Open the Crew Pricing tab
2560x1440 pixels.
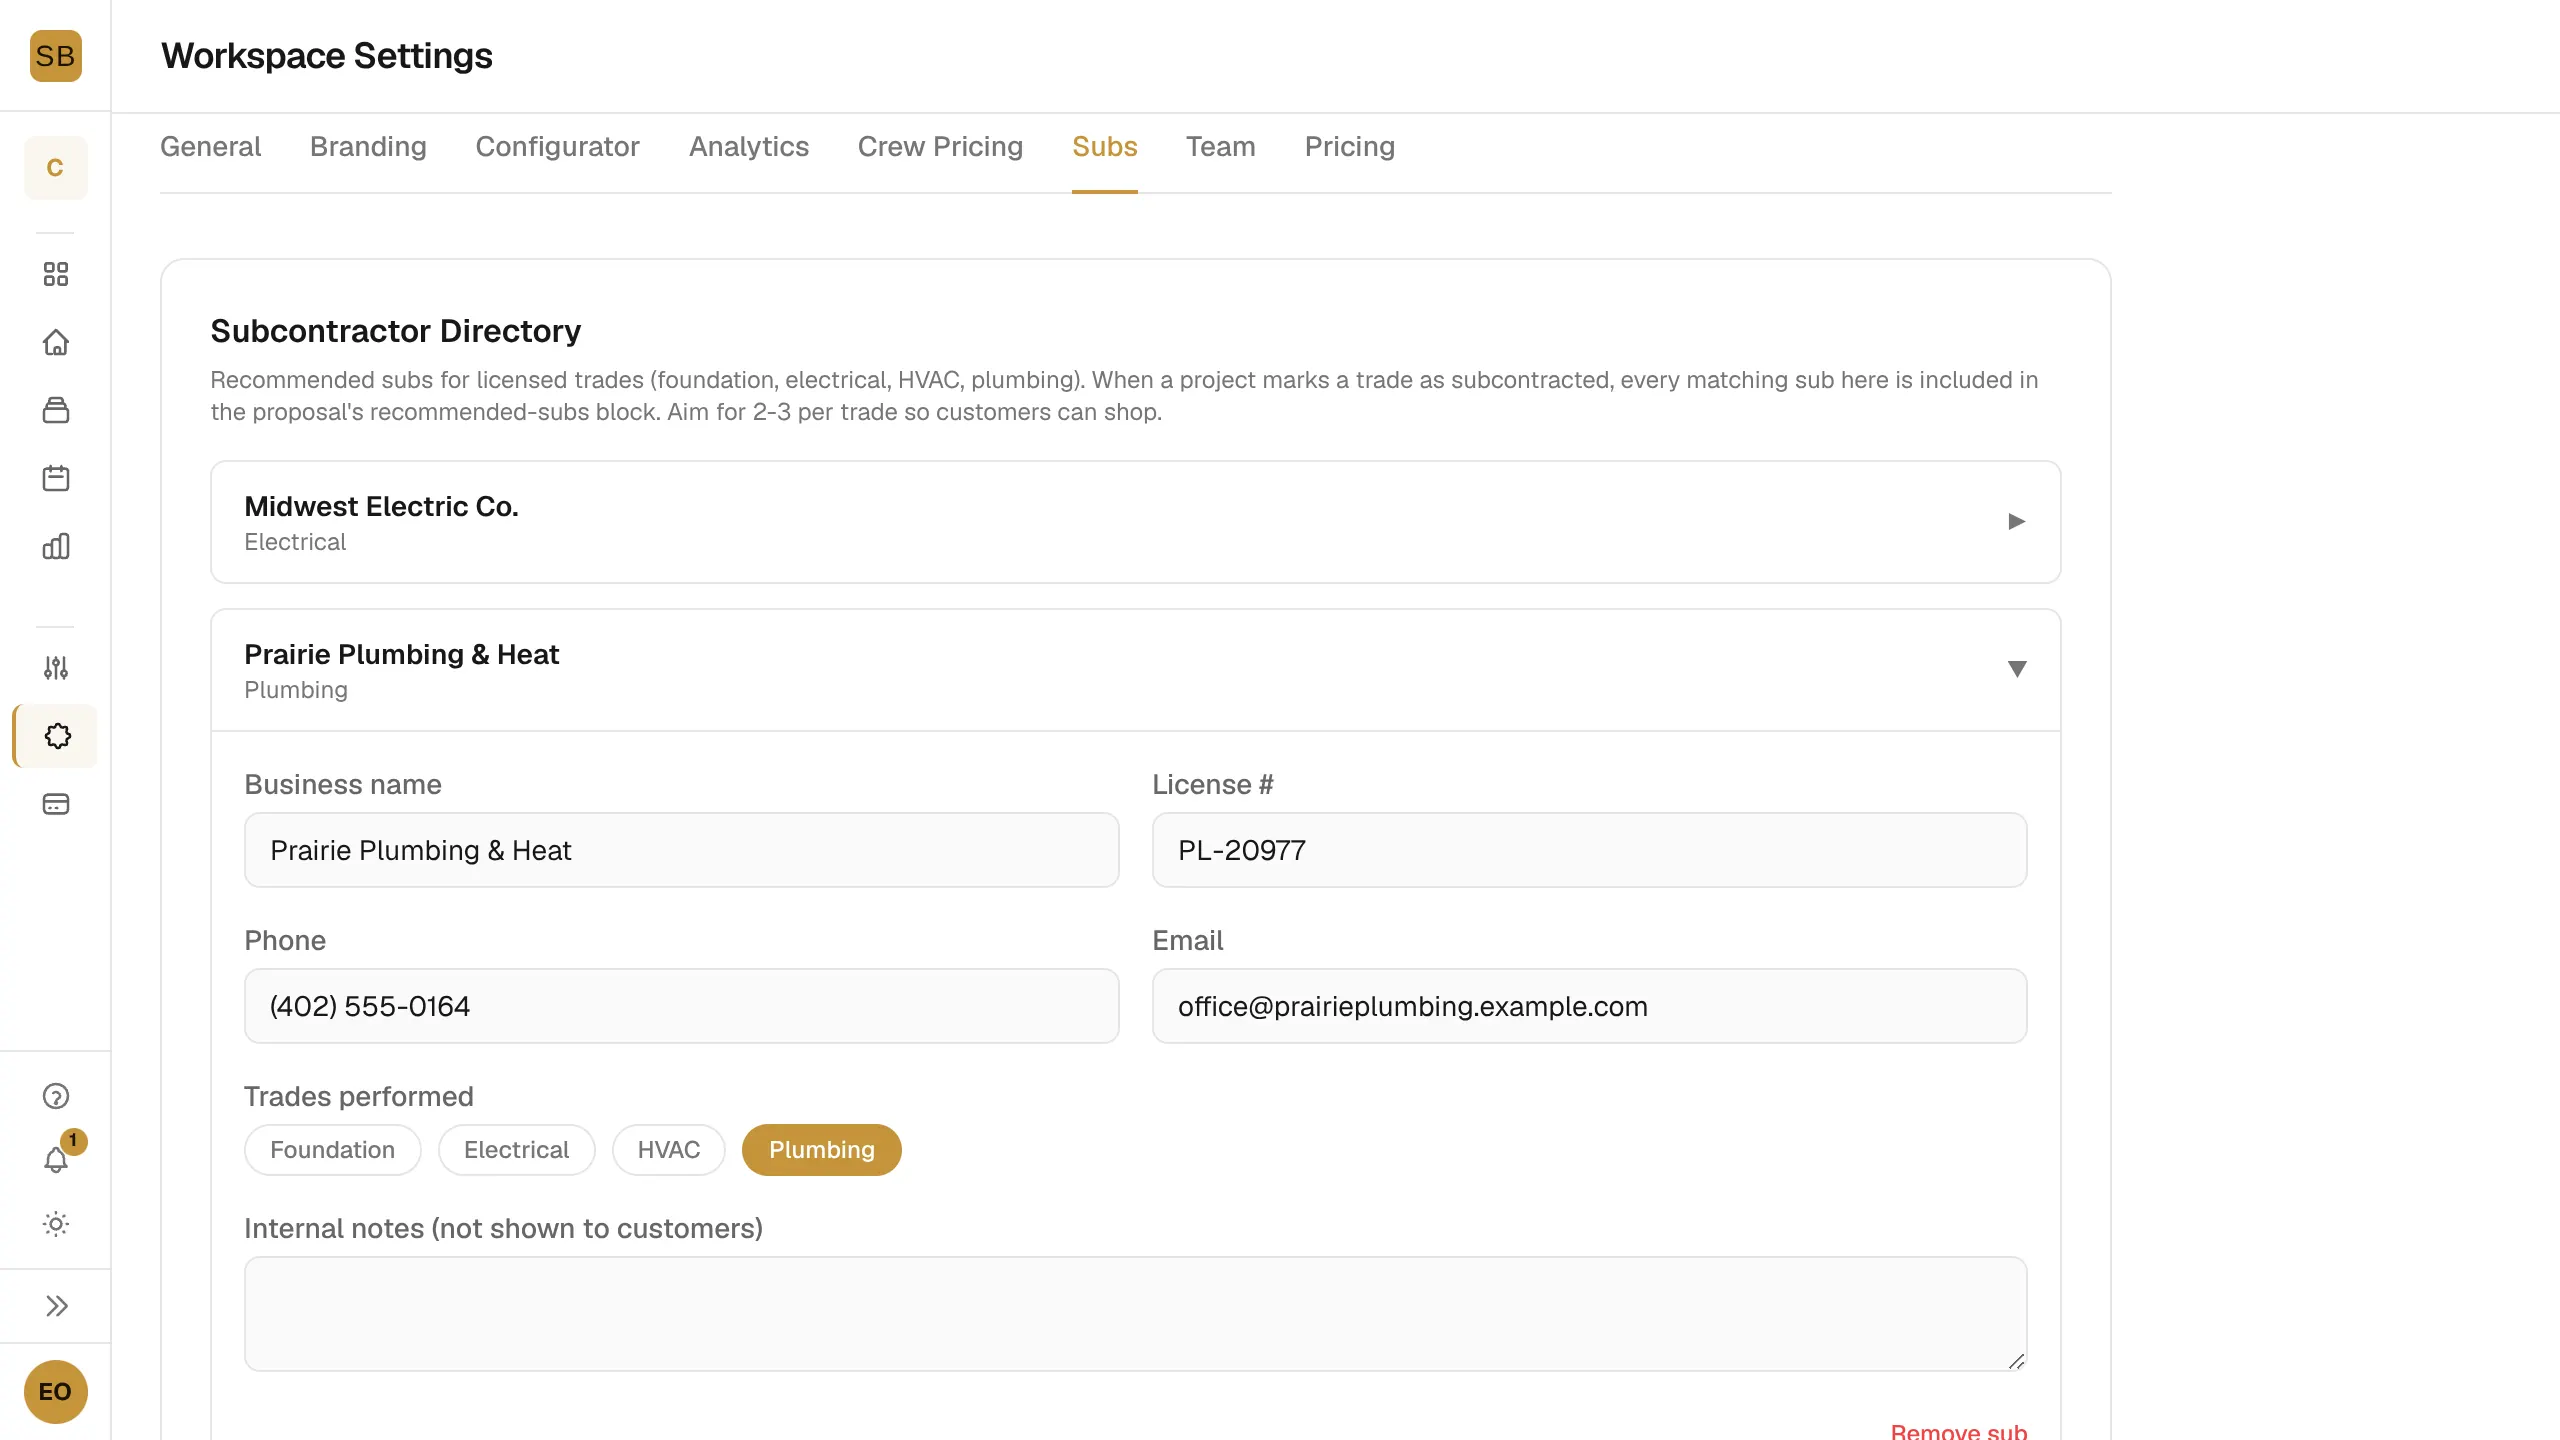pyautogui.click(x=940, y=147)
